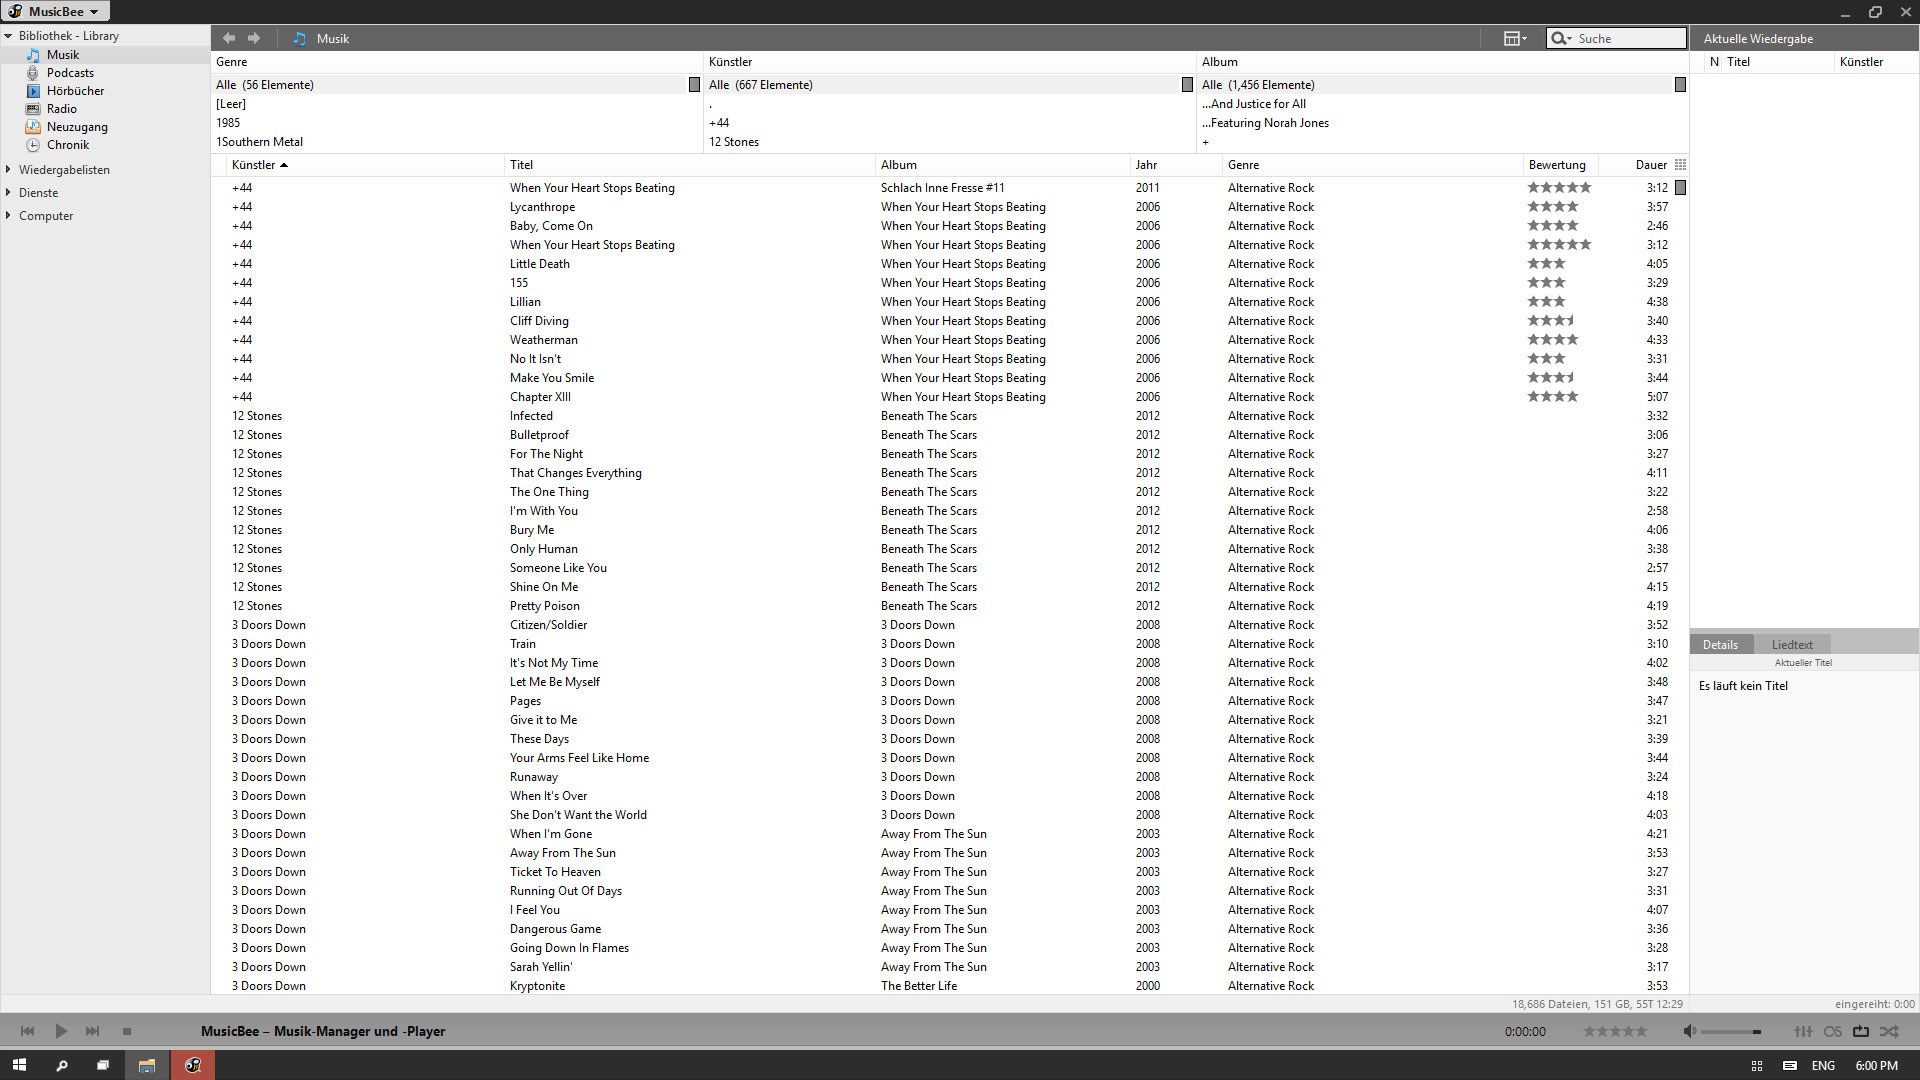Screen dimensions: 1920x1080
Task: Switch to the Details tab
Action: (x=1720, y=645)
